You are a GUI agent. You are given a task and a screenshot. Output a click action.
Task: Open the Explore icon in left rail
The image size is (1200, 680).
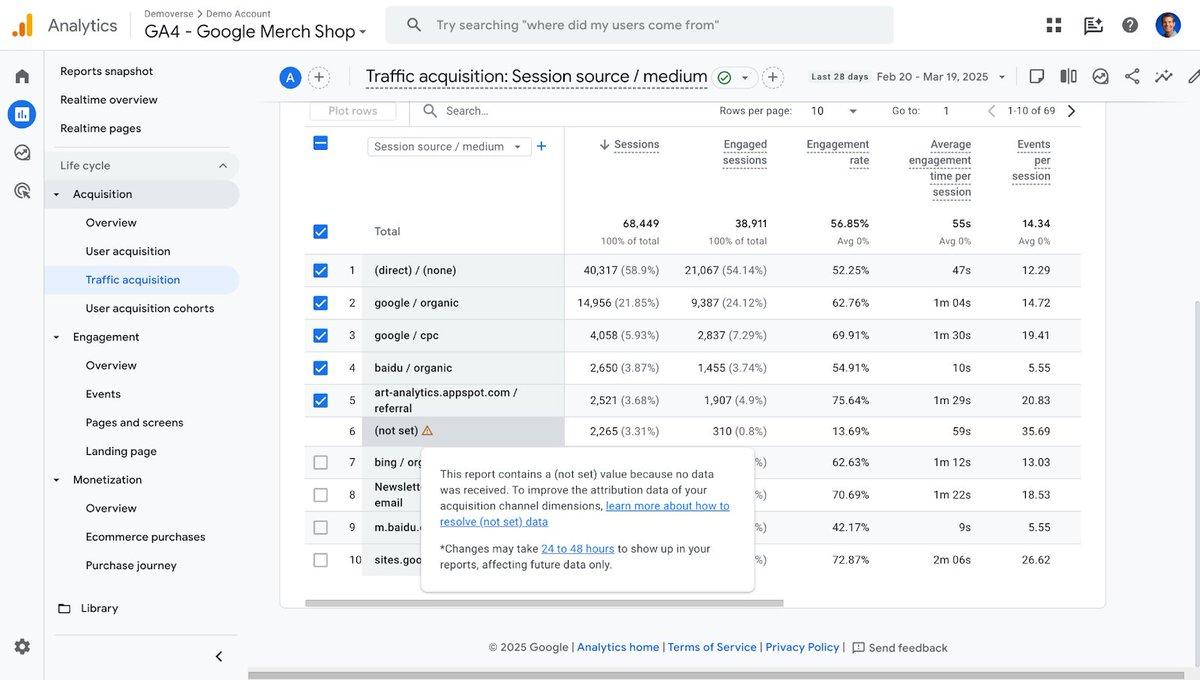[22, 152]
